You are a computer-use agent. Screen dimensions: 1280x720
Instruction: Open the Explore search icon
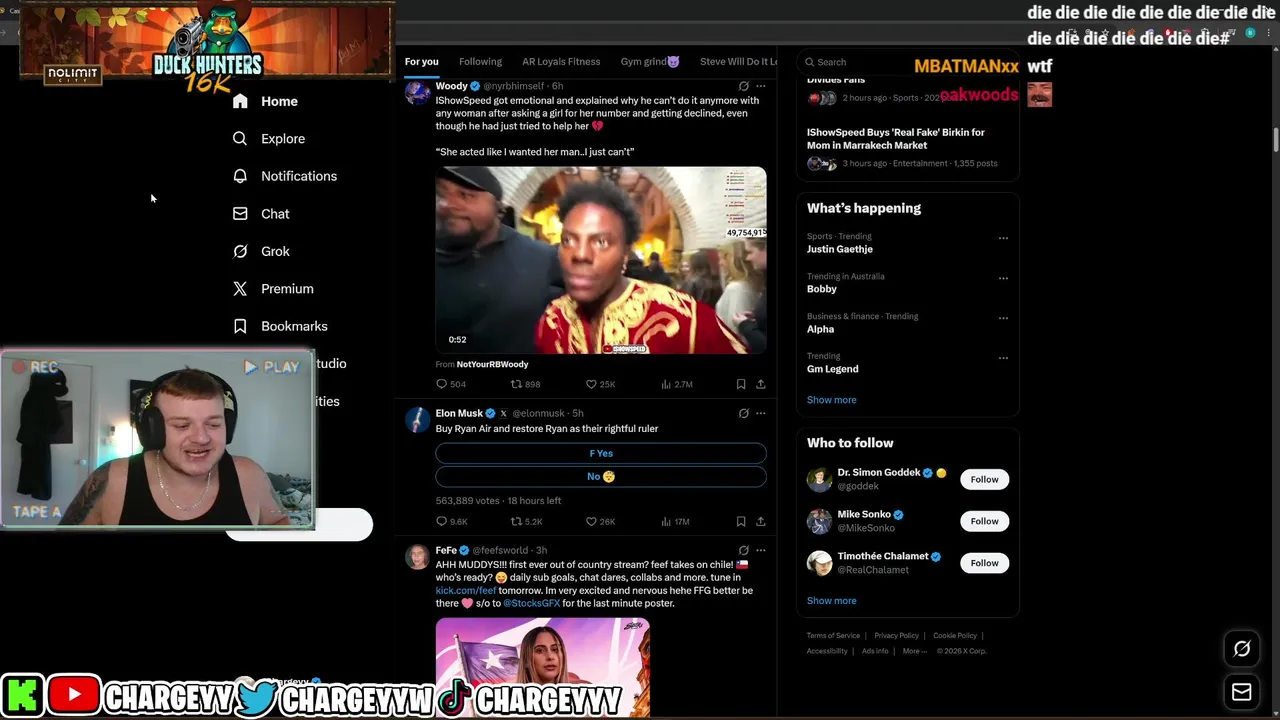(240, 139)
